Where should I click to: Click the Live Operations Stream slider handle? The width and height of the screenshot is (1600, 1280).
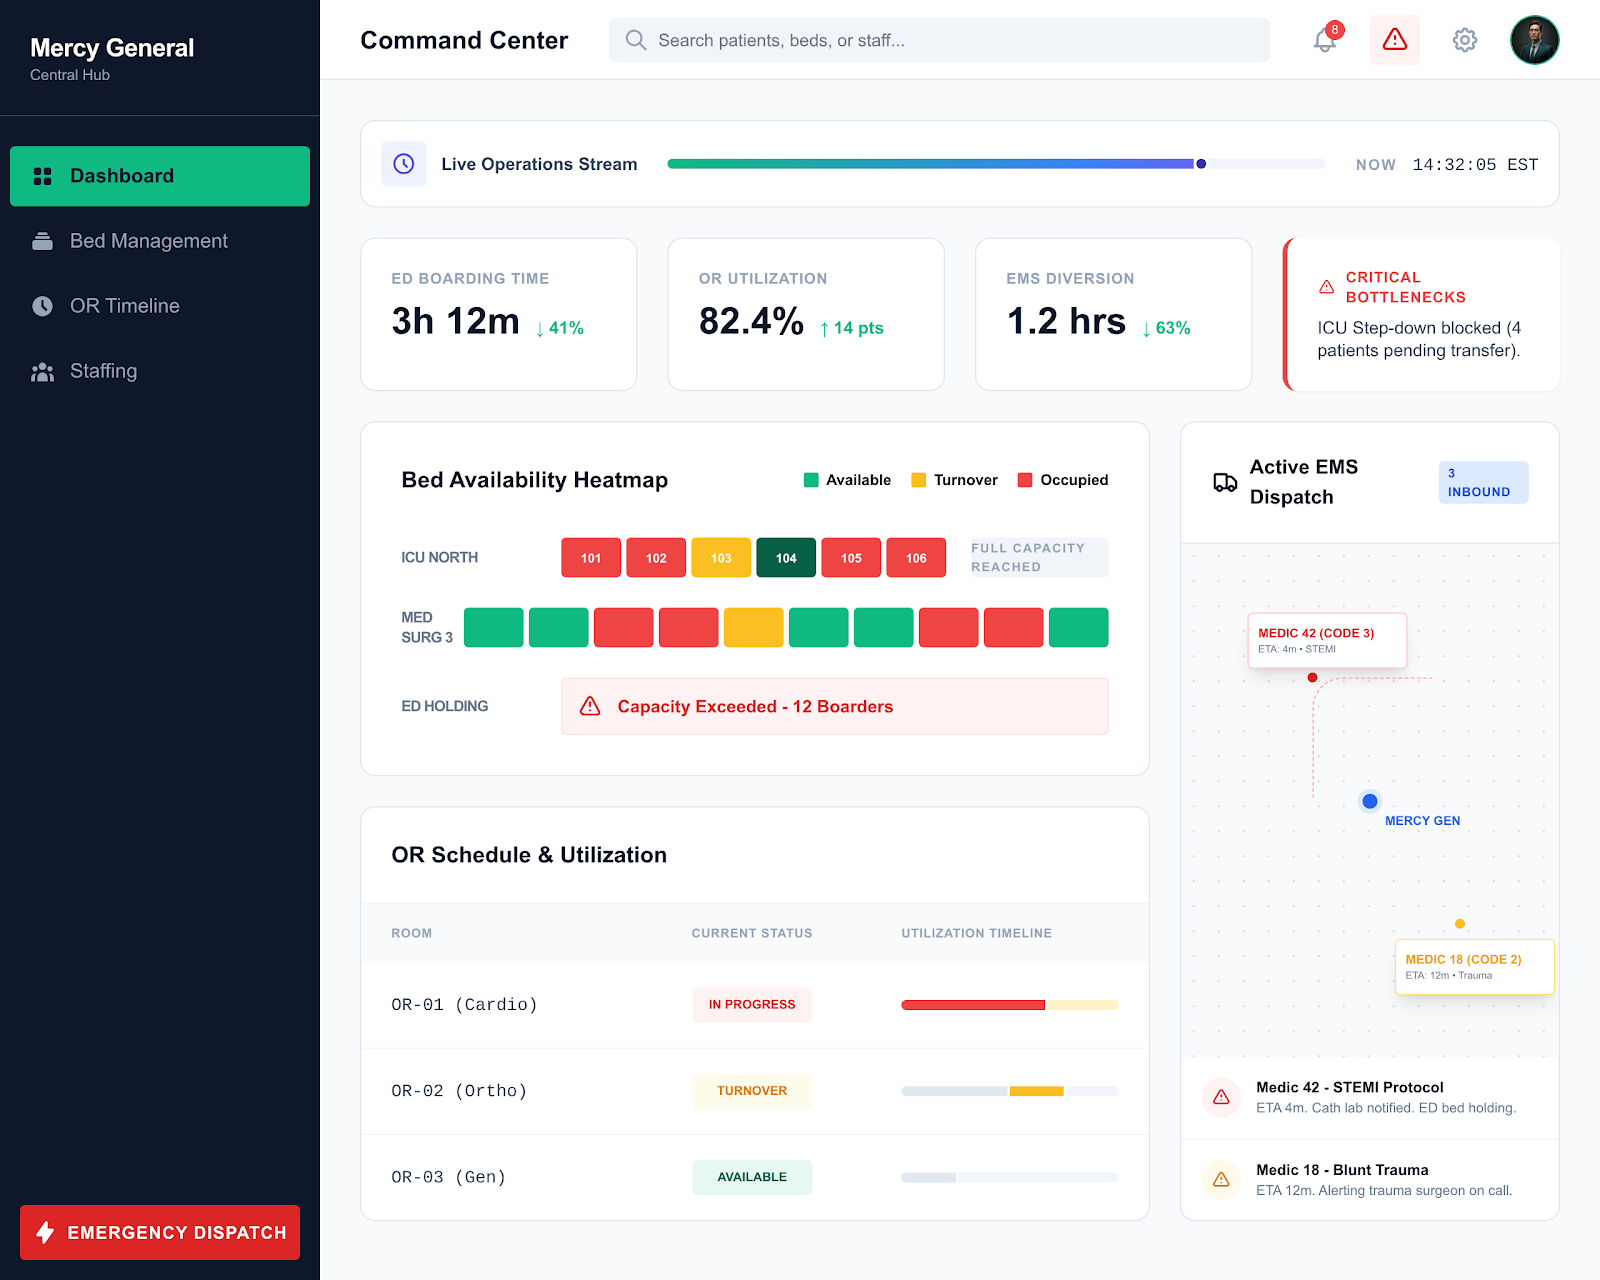pos(1201,164)
